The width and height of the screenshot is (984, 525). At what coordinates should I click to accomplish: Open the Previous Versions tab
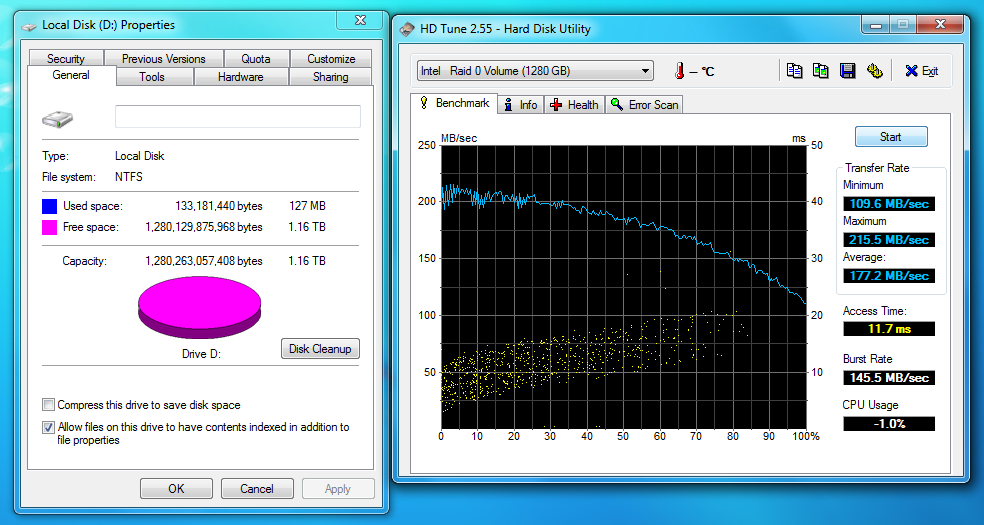click(164, 58)
